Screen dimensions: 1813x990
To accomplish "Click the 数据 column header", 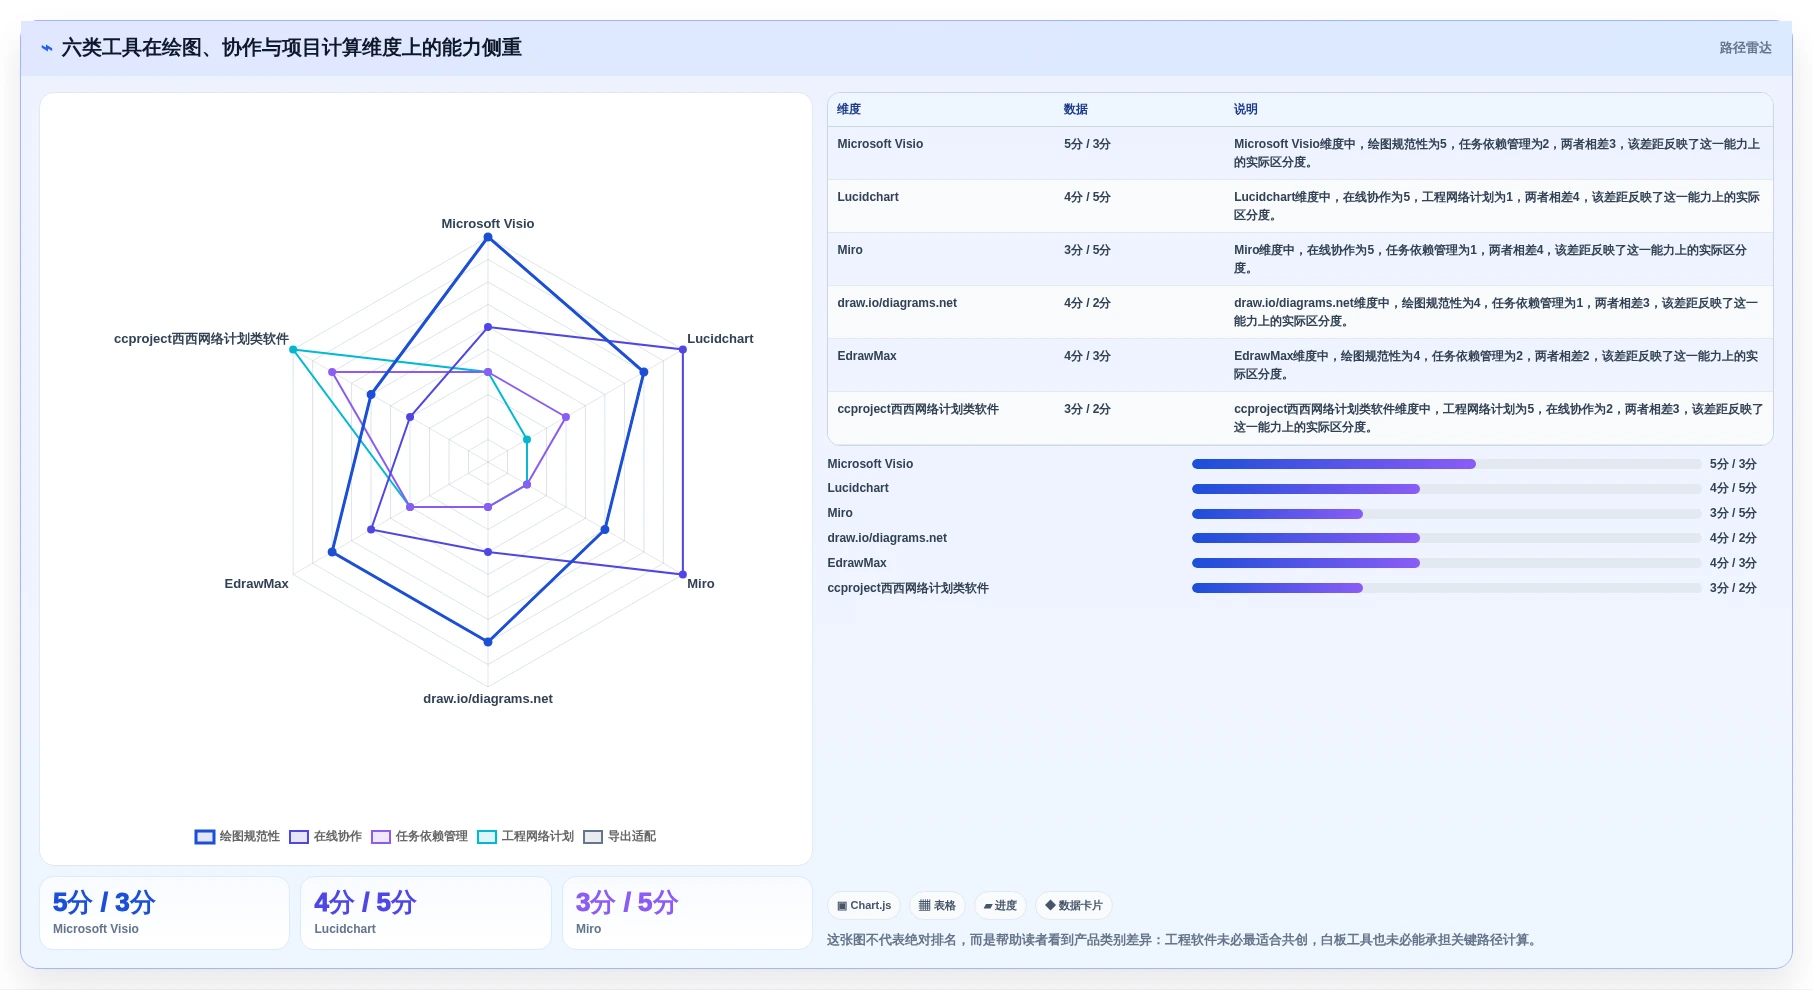I will (1076, 110).
